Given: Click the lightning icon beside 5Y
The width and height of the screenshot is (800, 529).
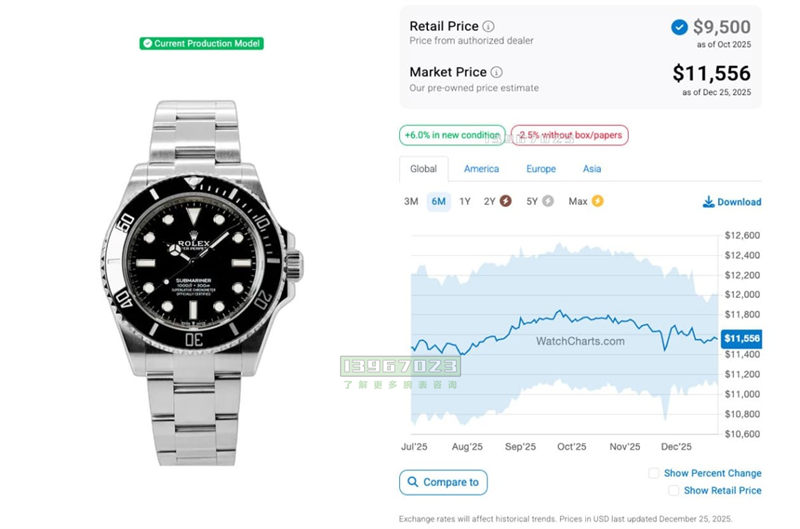Looking at the screenshot, I should 547,201.
